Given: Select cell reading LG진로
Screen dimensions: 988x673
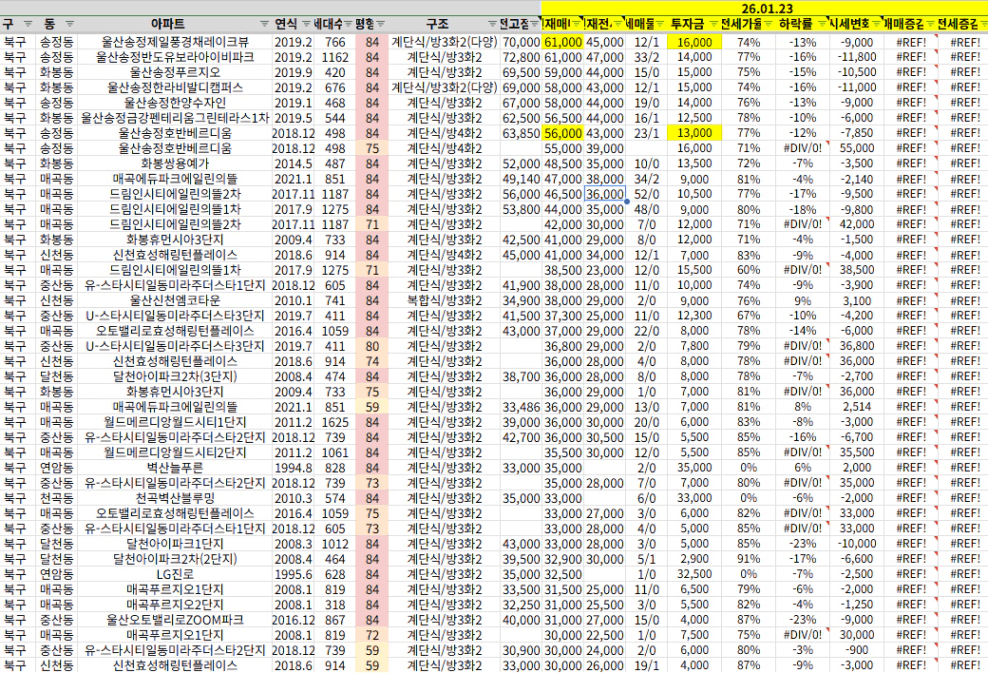Looking at the screenshot, I should coord(175,574).
